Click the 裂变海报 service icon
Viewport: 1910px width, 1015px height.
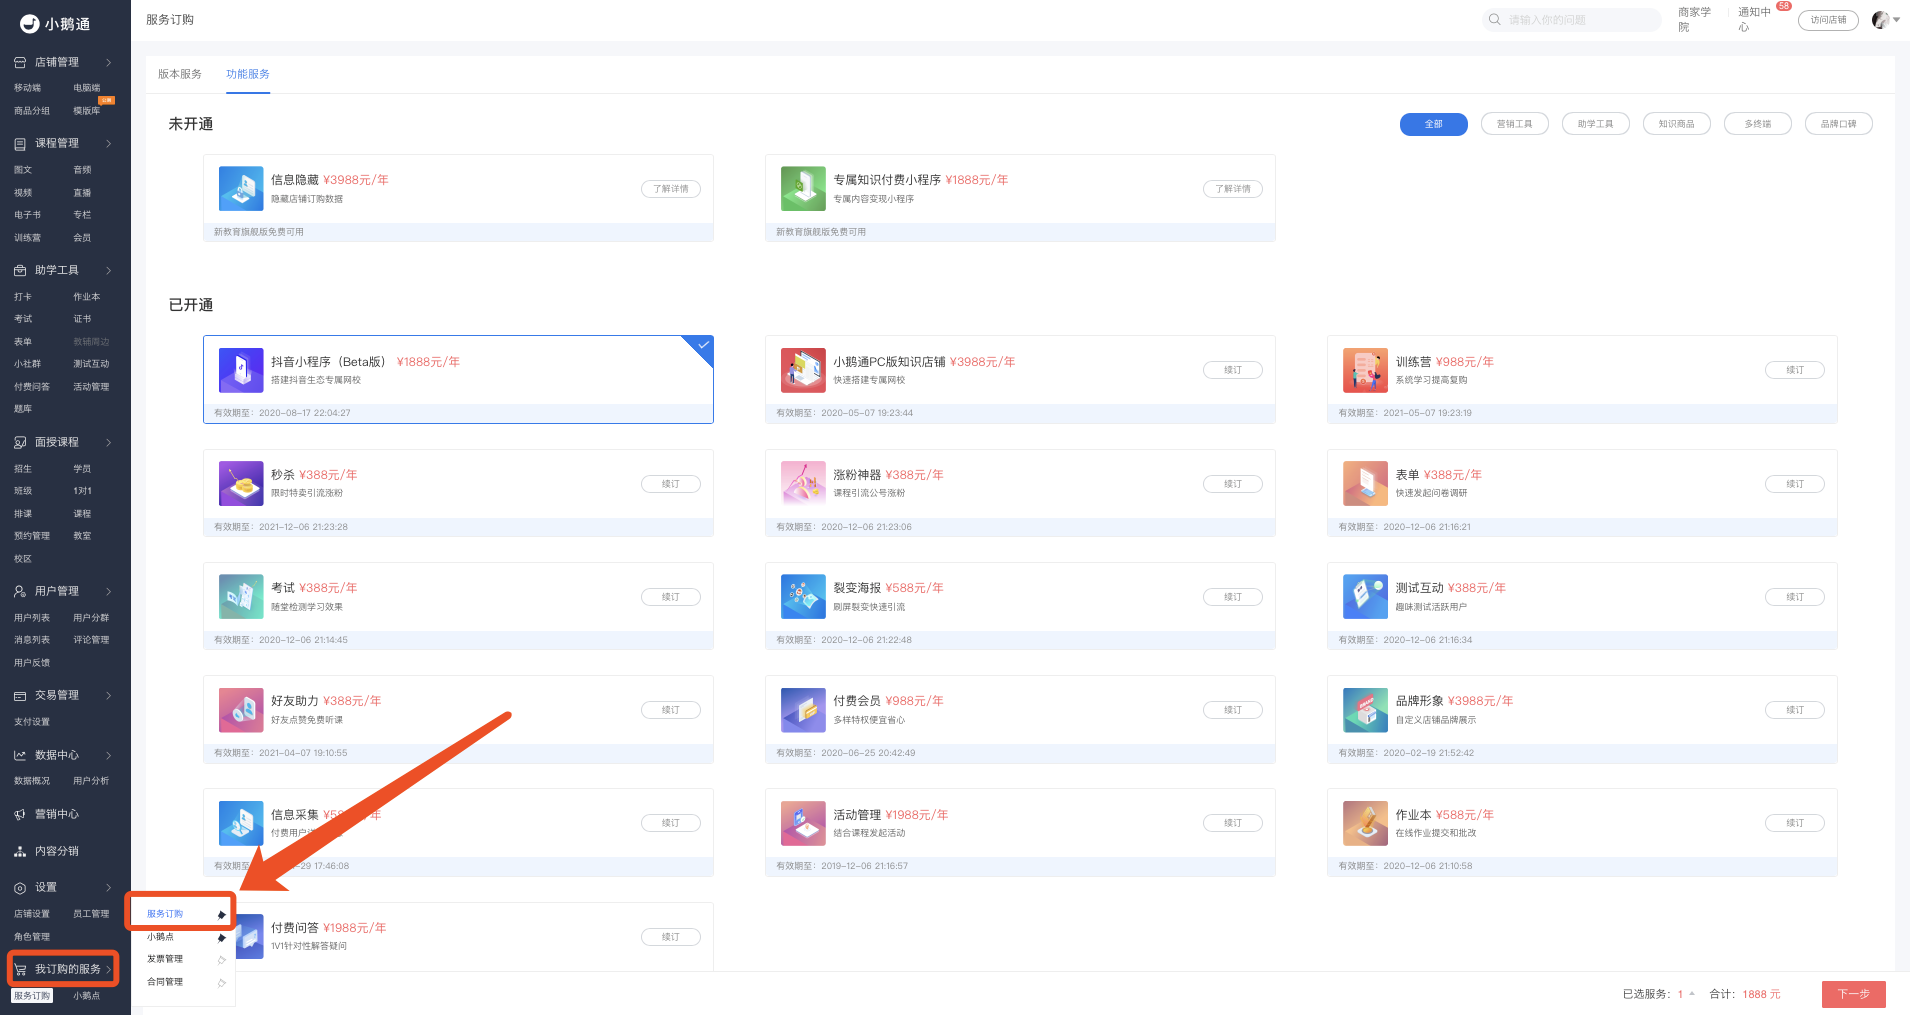pyautogui.click(x=803, y=597)
